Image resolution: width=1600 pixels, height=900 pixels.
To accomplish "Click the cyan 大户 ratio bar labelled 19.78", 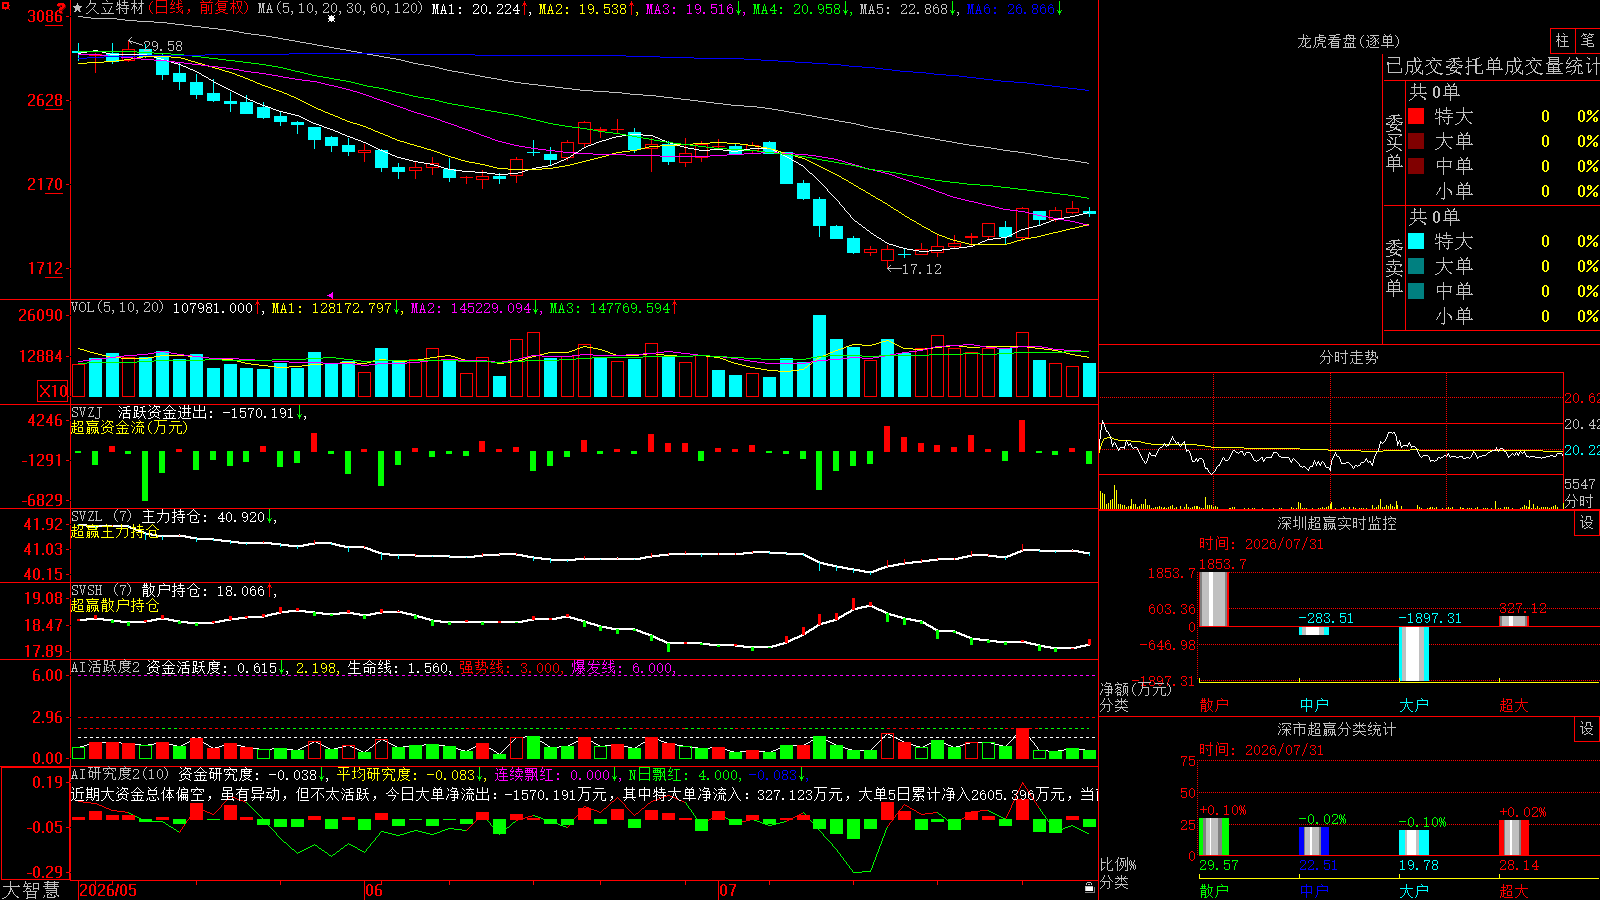I will click(x=1413, y=843).
